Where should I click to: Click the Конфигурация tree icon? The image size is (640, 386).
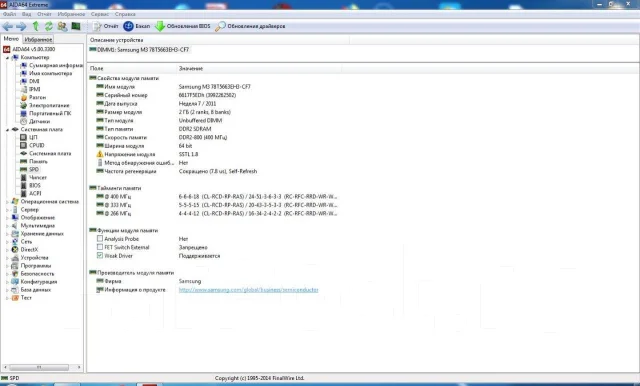coord(15,282)
